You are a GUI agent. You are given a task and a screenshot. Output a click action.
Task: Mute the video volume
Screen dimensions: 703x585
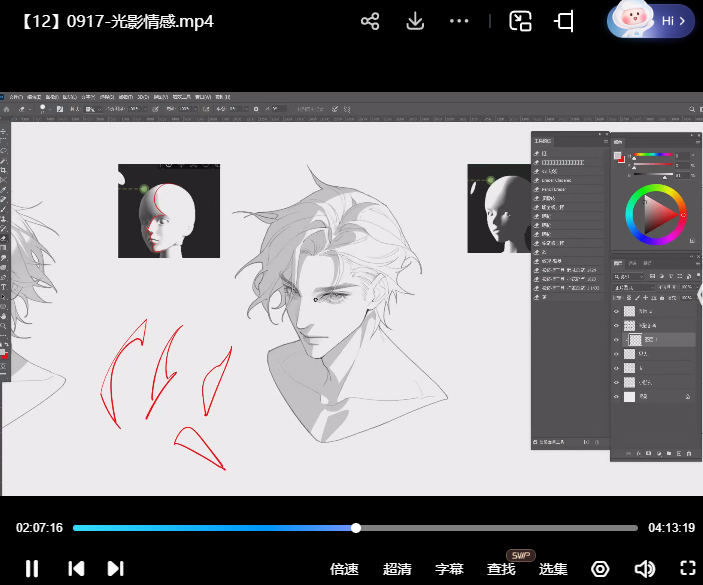[644, 568]
